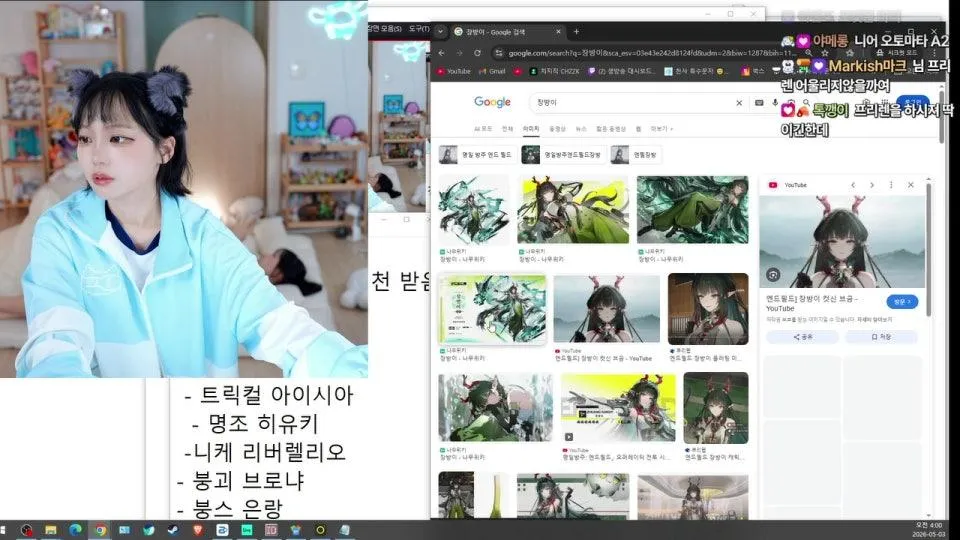This screenshot has width=960, height=540.
Task: Close the image preview panel
Action: pos(910,185)
